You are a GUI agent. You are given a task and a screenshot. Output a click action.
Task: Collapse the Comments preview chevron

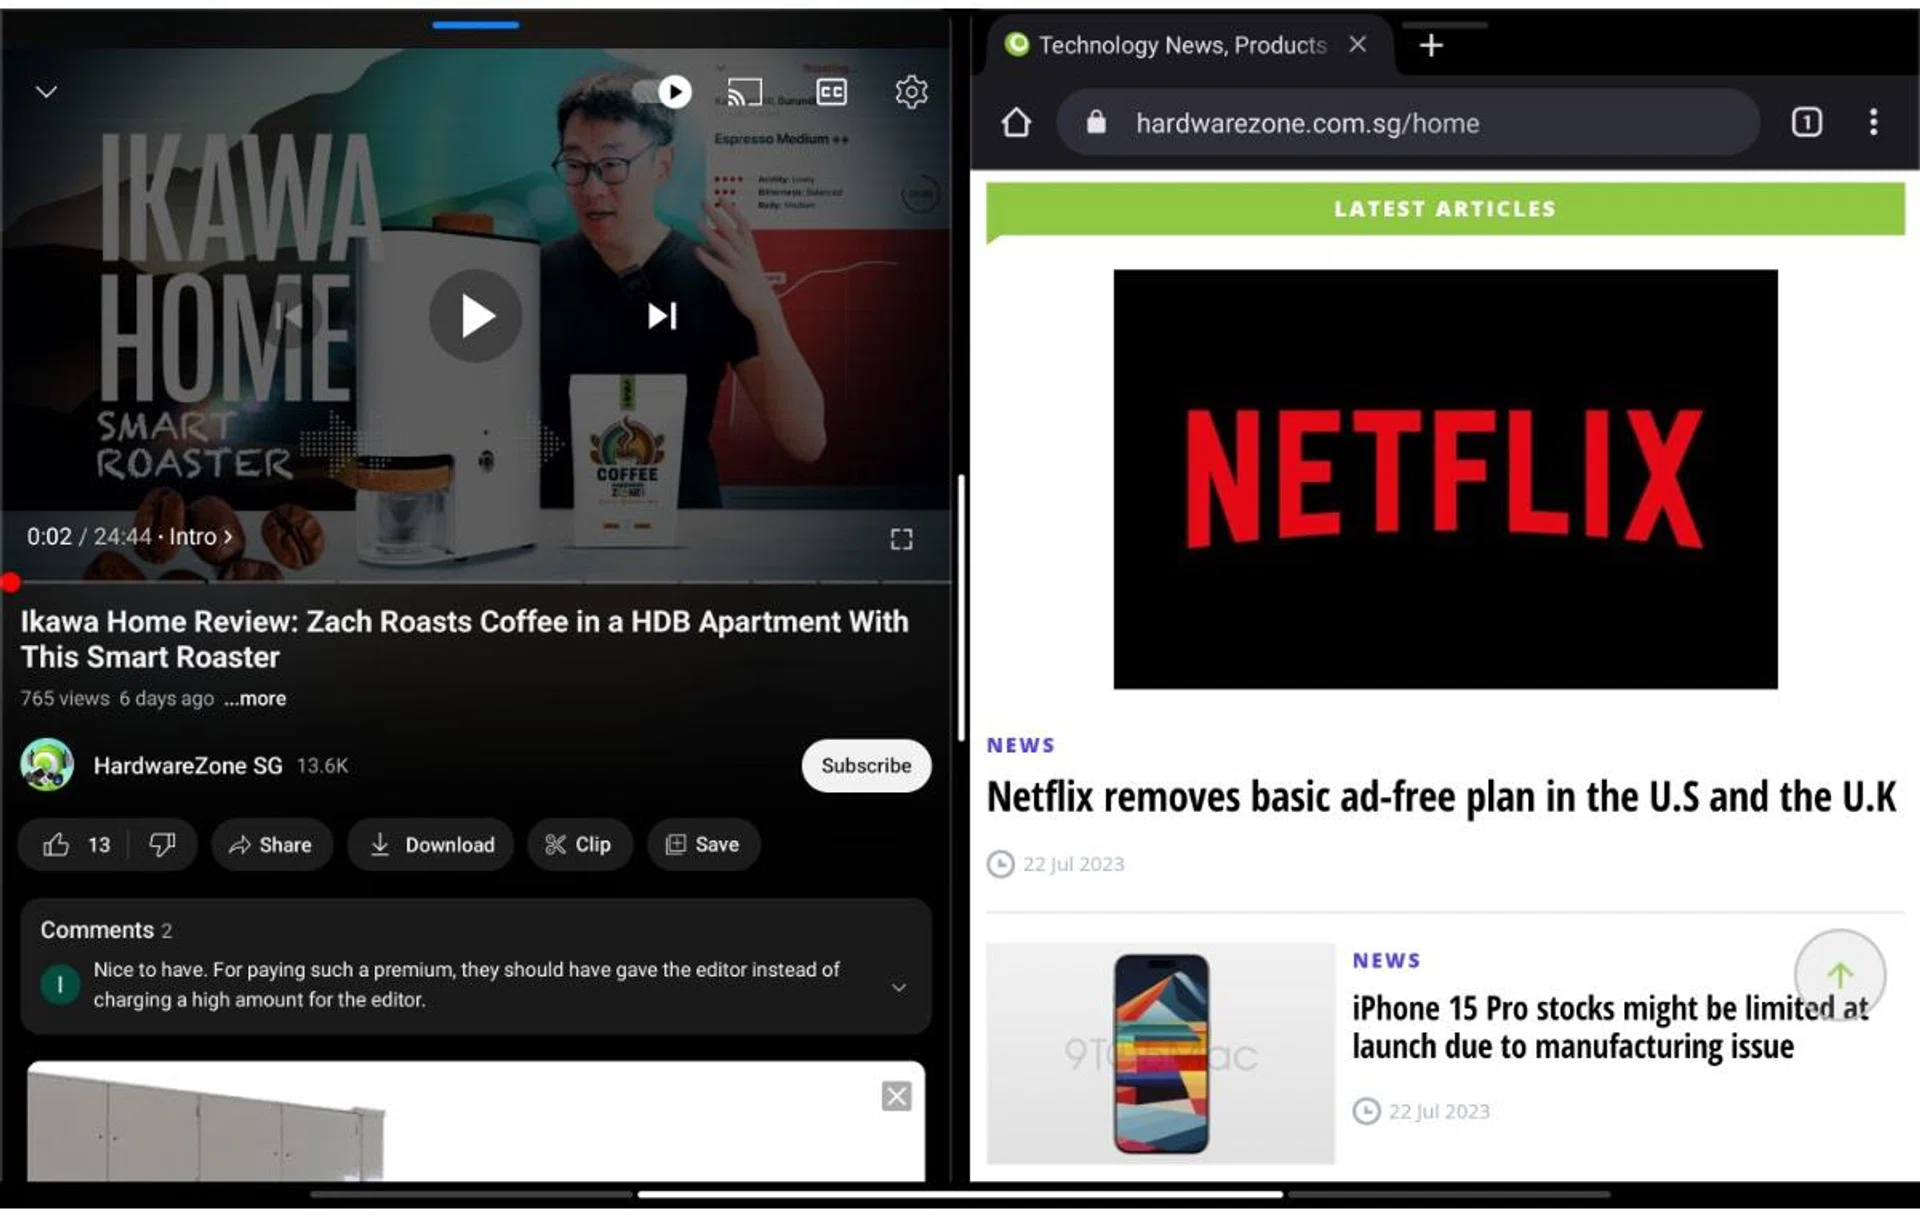click(897, 987)
